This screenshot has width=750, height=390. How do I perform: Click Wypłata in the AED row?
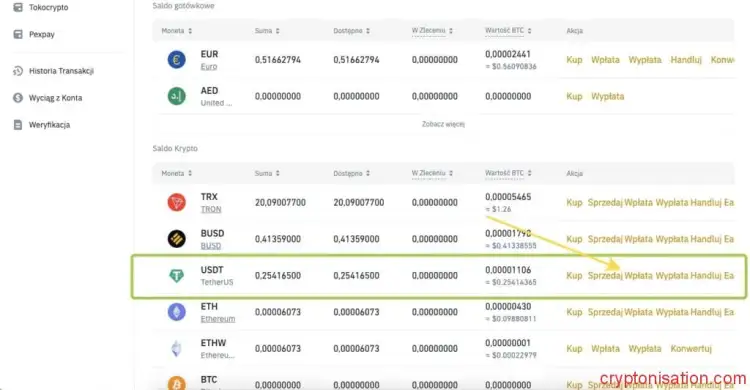[x=607, y=96]
